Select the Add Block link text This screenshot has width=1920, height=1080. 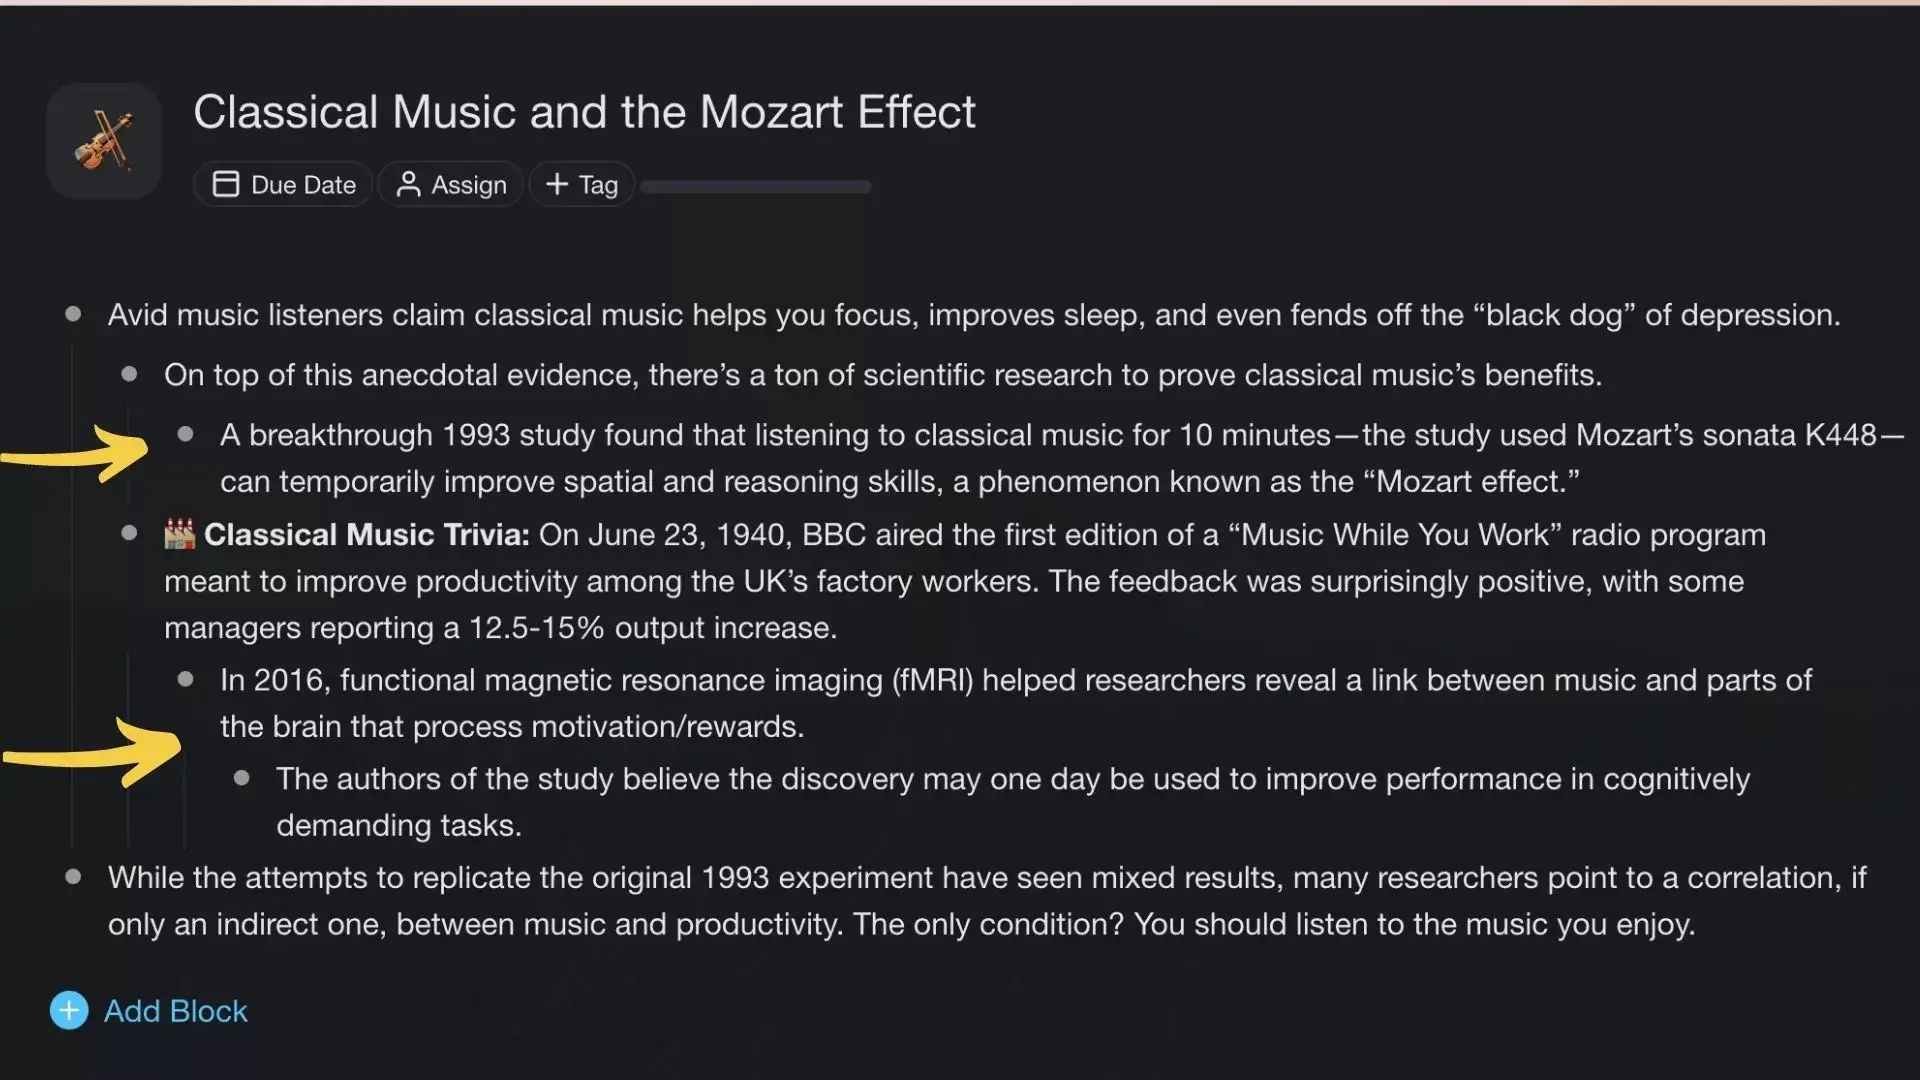176,1011
